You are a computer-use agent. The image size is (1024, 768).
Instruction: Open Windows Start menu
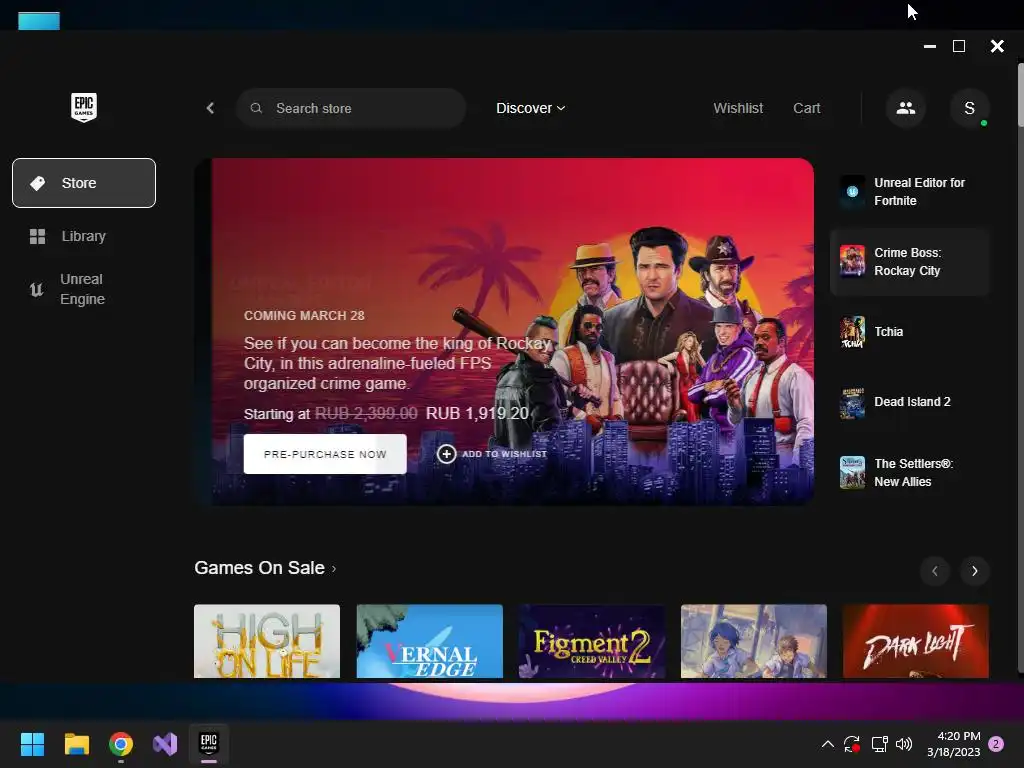[x=32, y=744]
